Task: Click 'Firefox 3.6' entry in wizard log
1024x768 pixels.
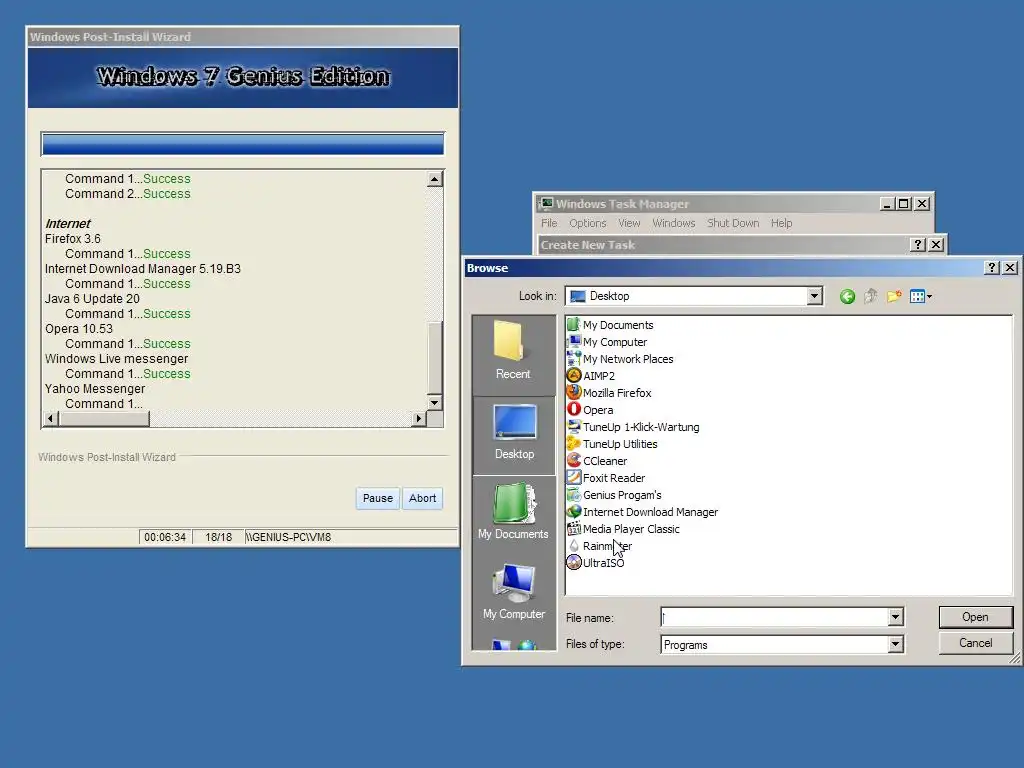Action: tap(72, 238)
